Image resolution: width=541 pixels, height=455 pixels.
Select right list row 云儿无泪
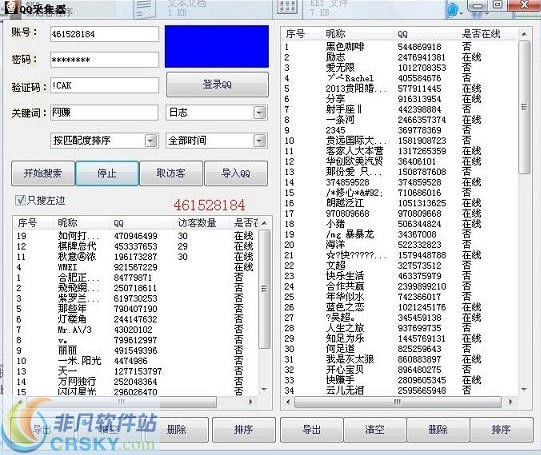point(400,390)
